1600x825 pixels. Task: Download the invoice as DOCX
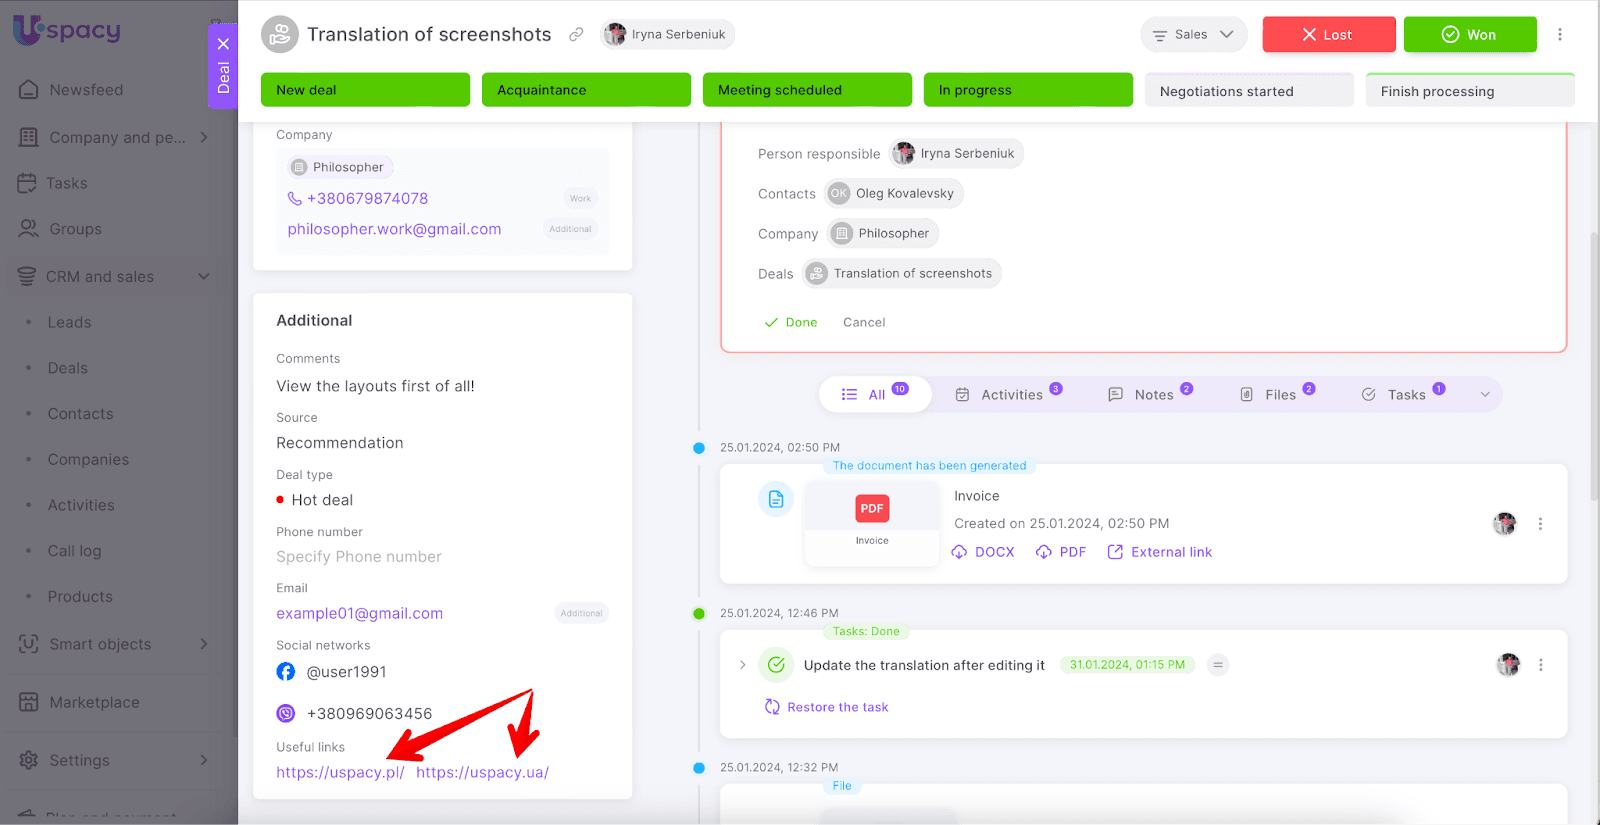983,552
